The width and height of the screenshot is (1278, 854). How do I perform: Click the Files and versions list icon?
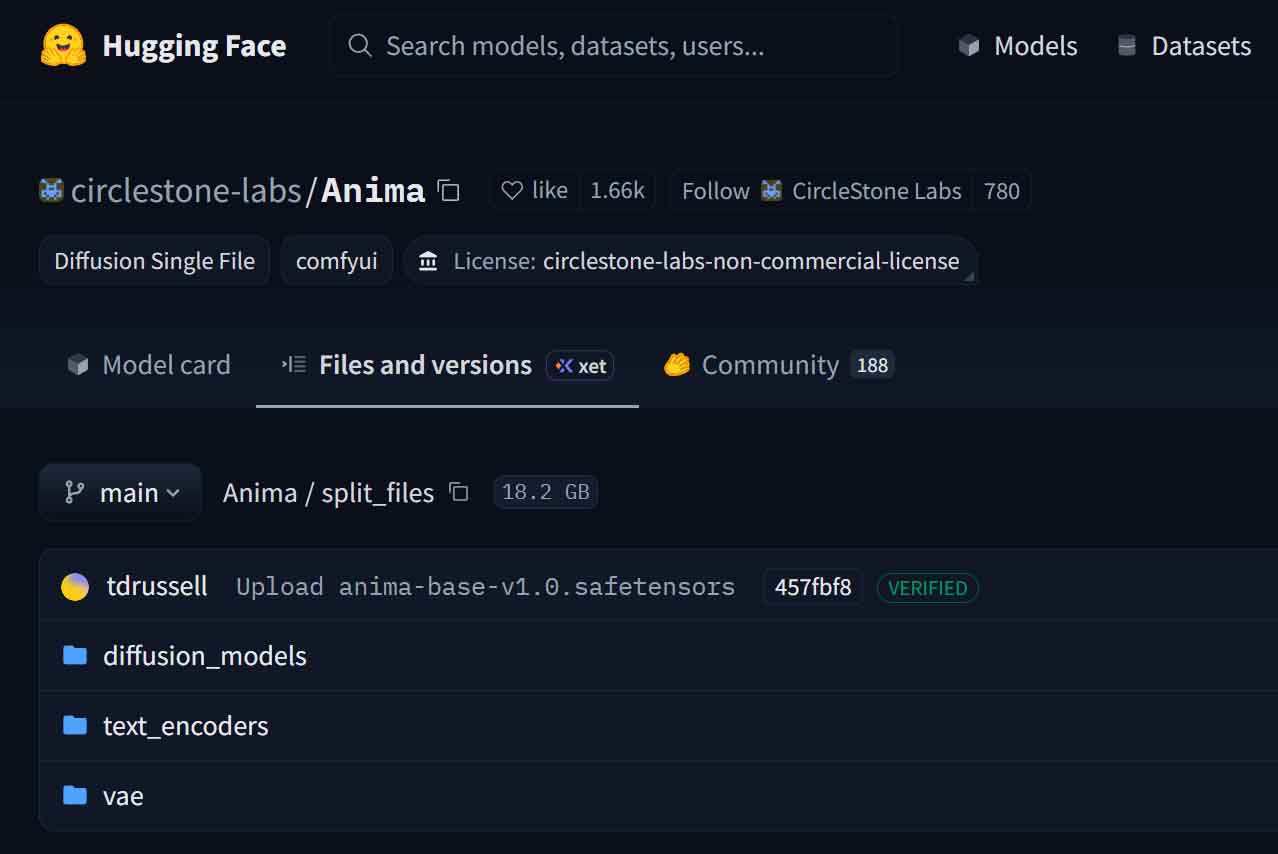pyautogui.click(x=294, y=365)
